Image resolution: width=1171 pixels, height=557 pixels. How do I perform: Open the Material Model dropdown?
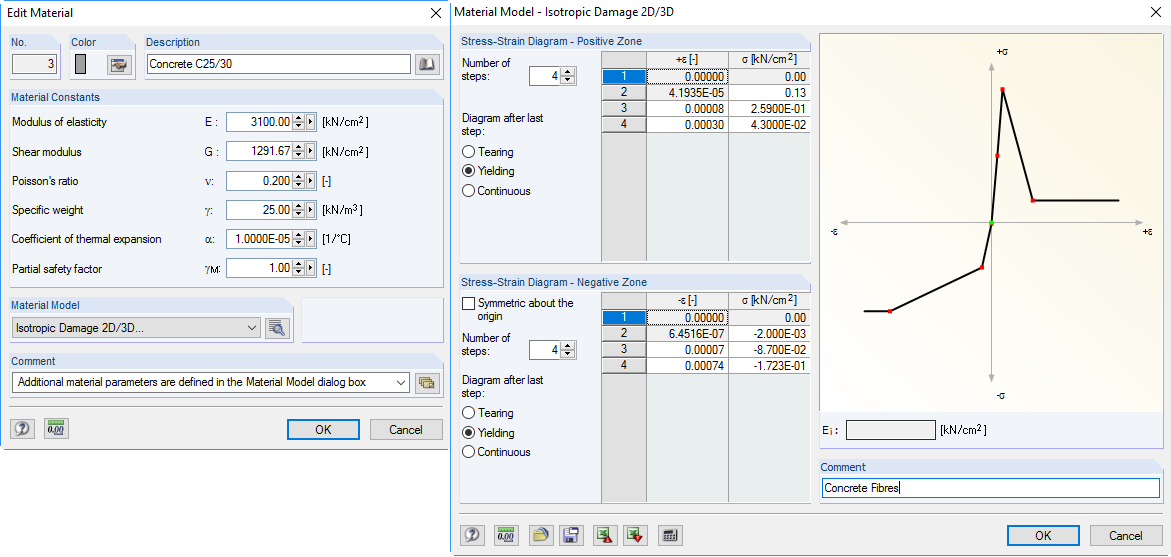click(x=137, y=328)
